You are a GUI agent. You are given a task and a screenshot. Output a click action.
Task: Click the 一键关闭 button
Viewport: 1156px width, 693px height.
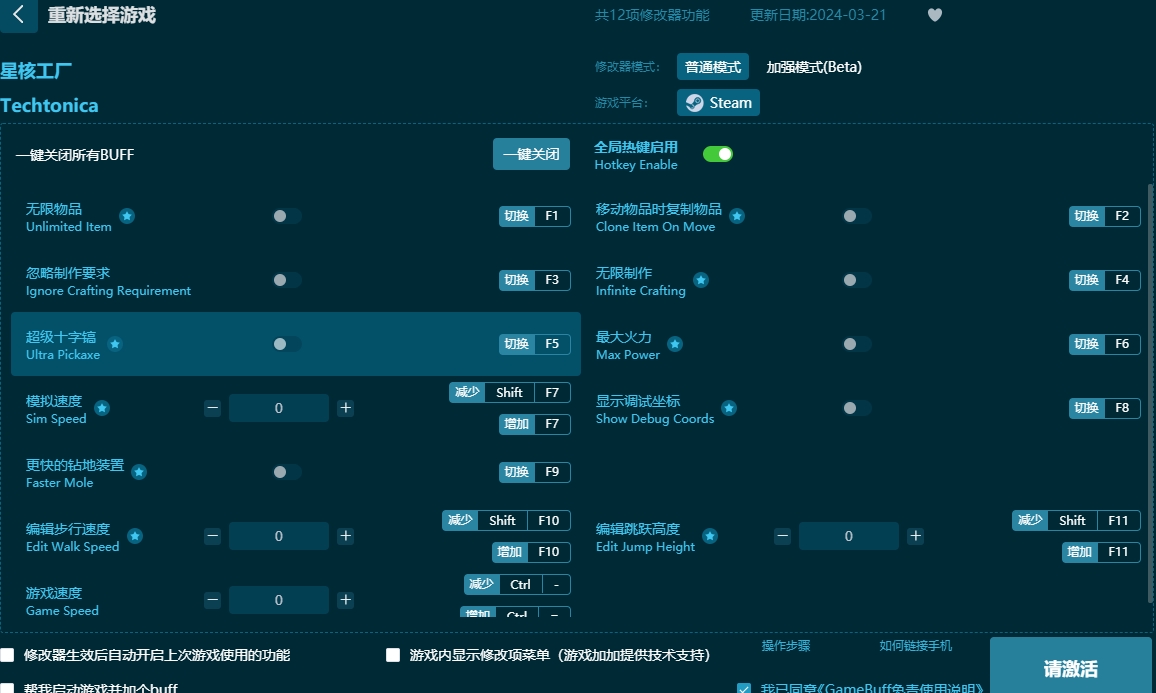click(x=531, y=154)
